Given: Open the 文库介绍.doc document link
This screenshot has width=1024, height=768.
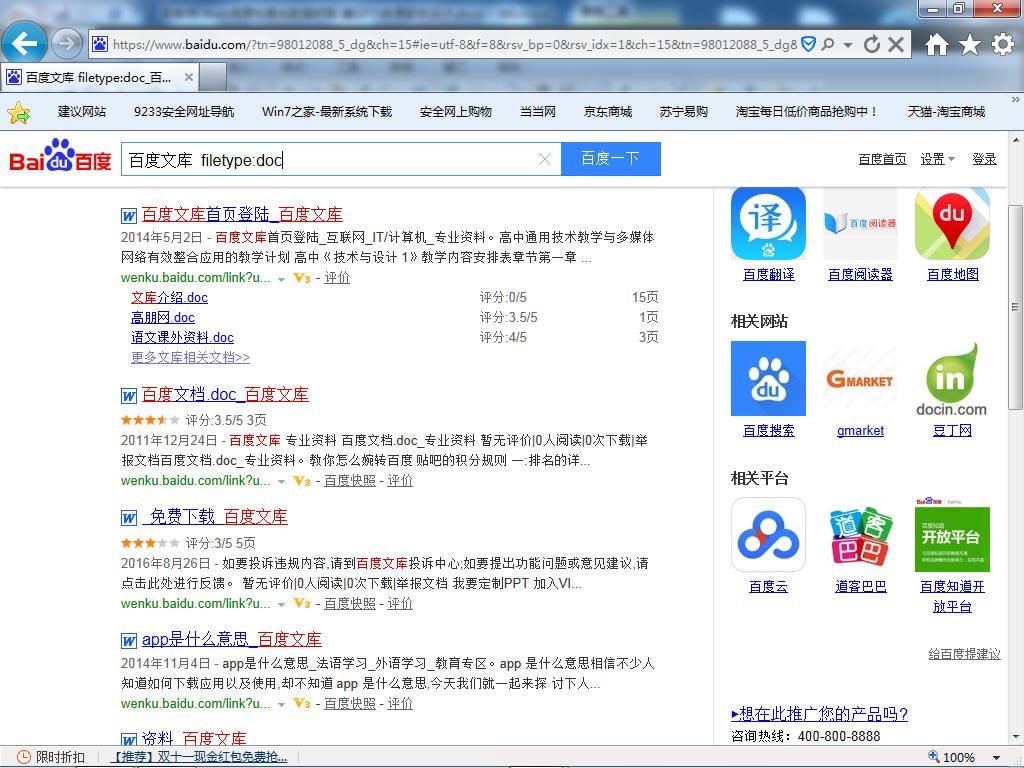Looking at the screenshot, I should click(x=169, y=298).
